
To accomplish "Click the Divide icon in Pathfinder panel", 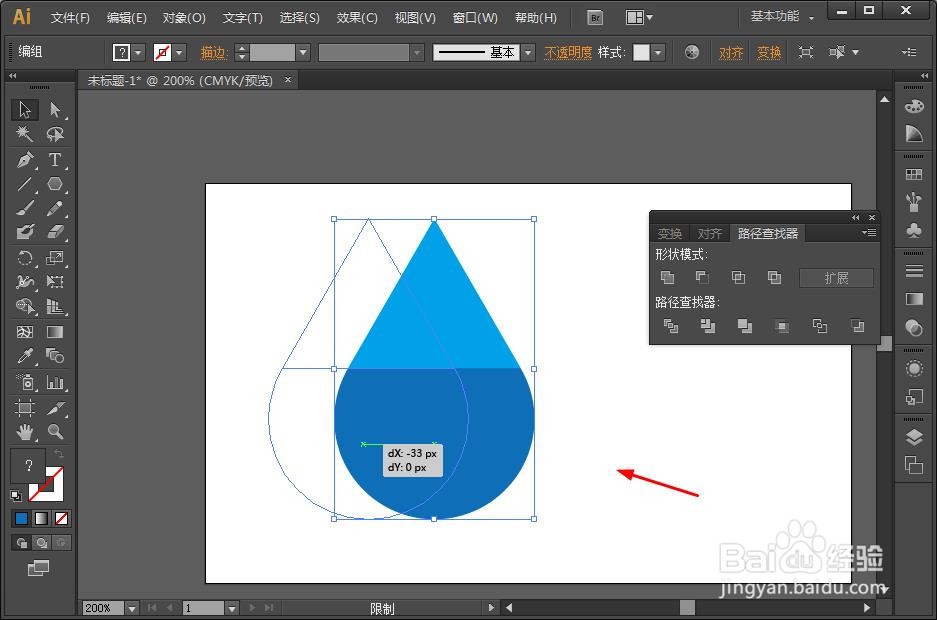I will (x=671, y=326).
